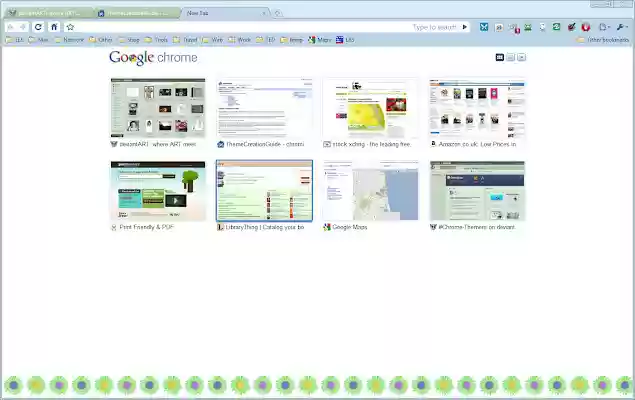Open the Maps bookmark
The height and width of the screenshot is (400, 635).
click(x=320, y=40)
